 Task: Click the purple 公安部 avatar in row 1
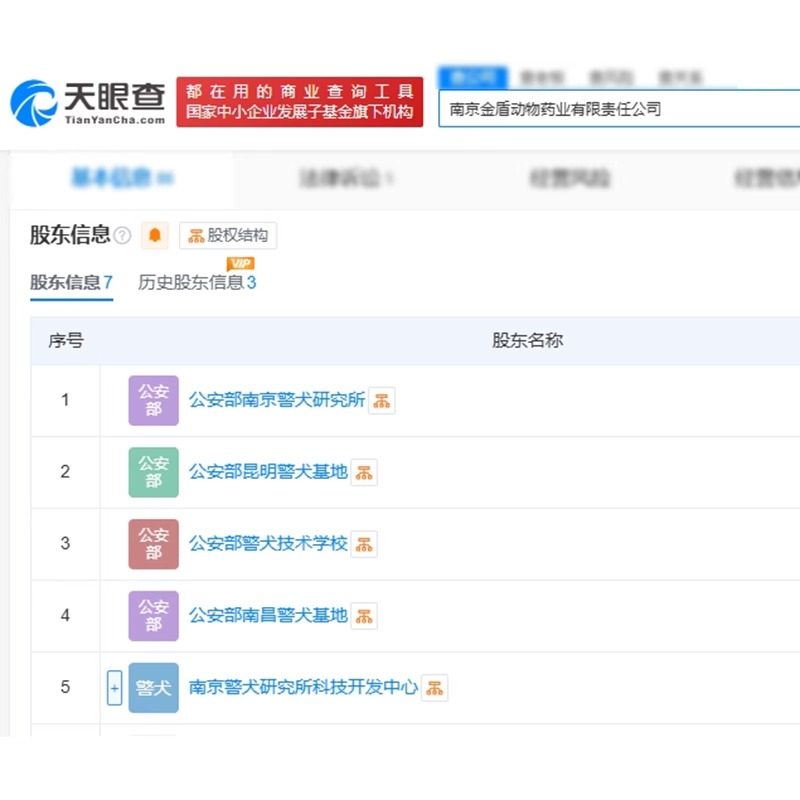coord(153,401)
